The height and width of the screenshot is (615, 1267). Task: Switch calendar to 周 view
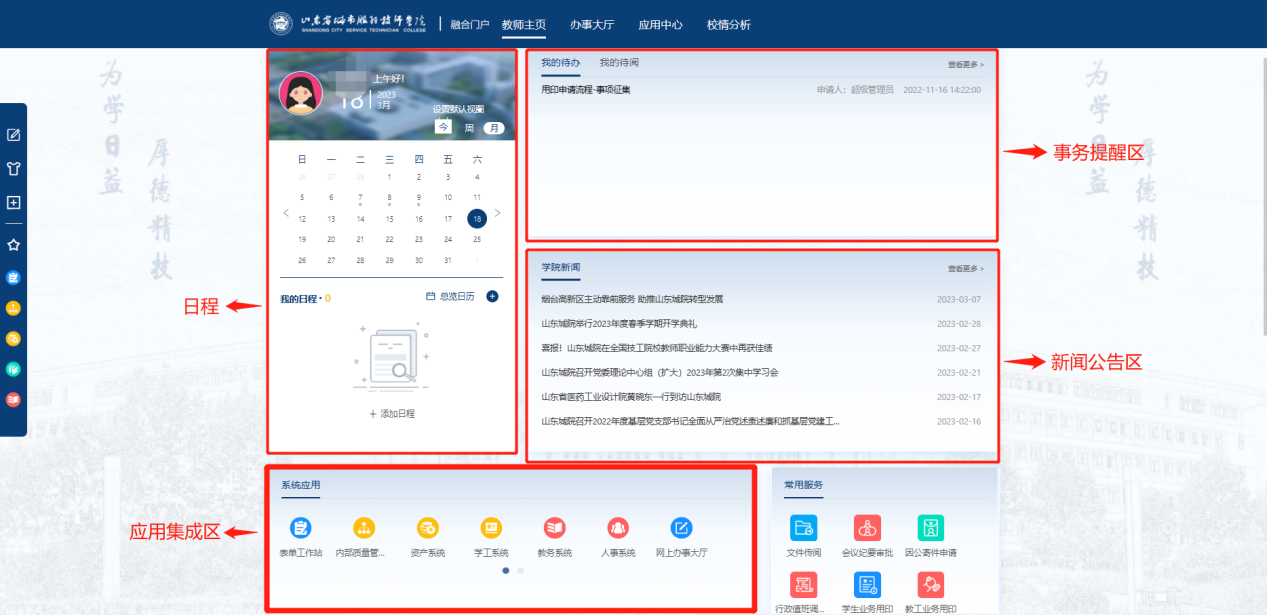(468, 128)
